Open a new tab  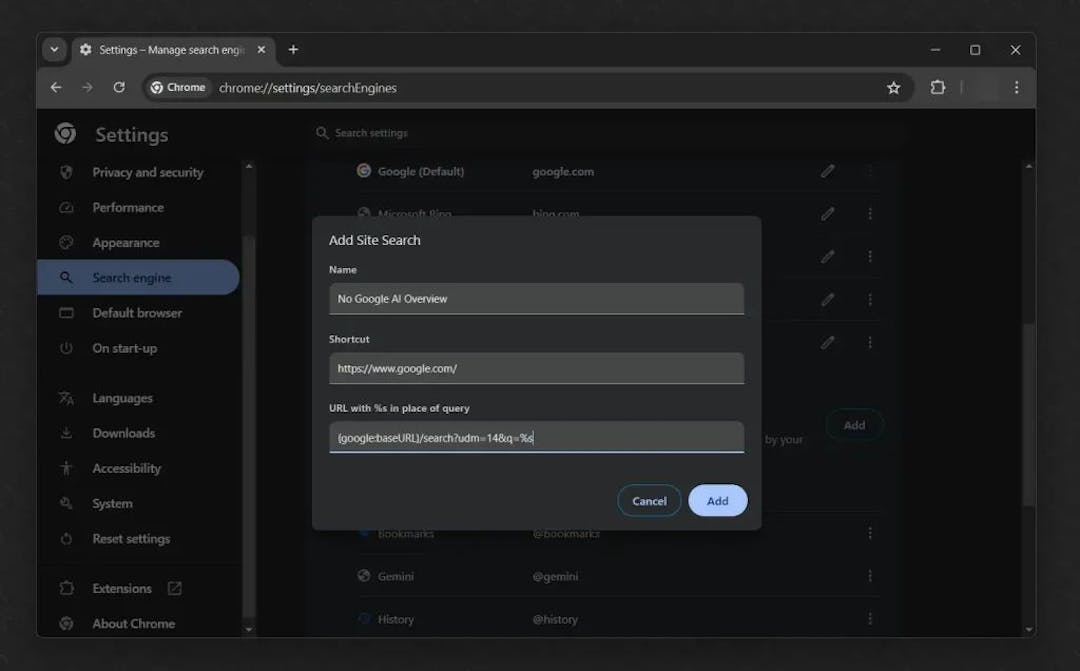(x=293, y=50)
